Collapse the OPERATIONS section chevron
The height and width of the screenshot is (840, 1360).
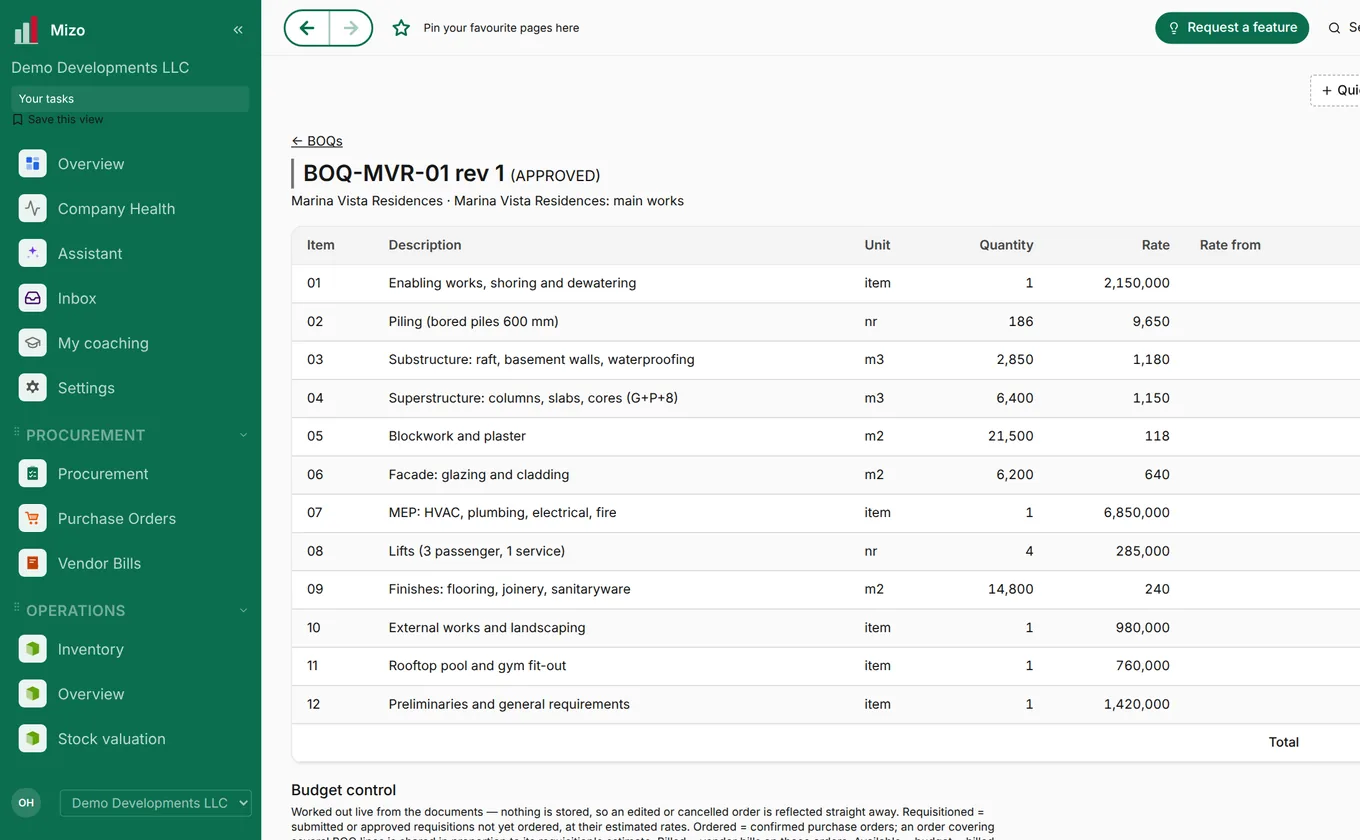tap(243, 610)
